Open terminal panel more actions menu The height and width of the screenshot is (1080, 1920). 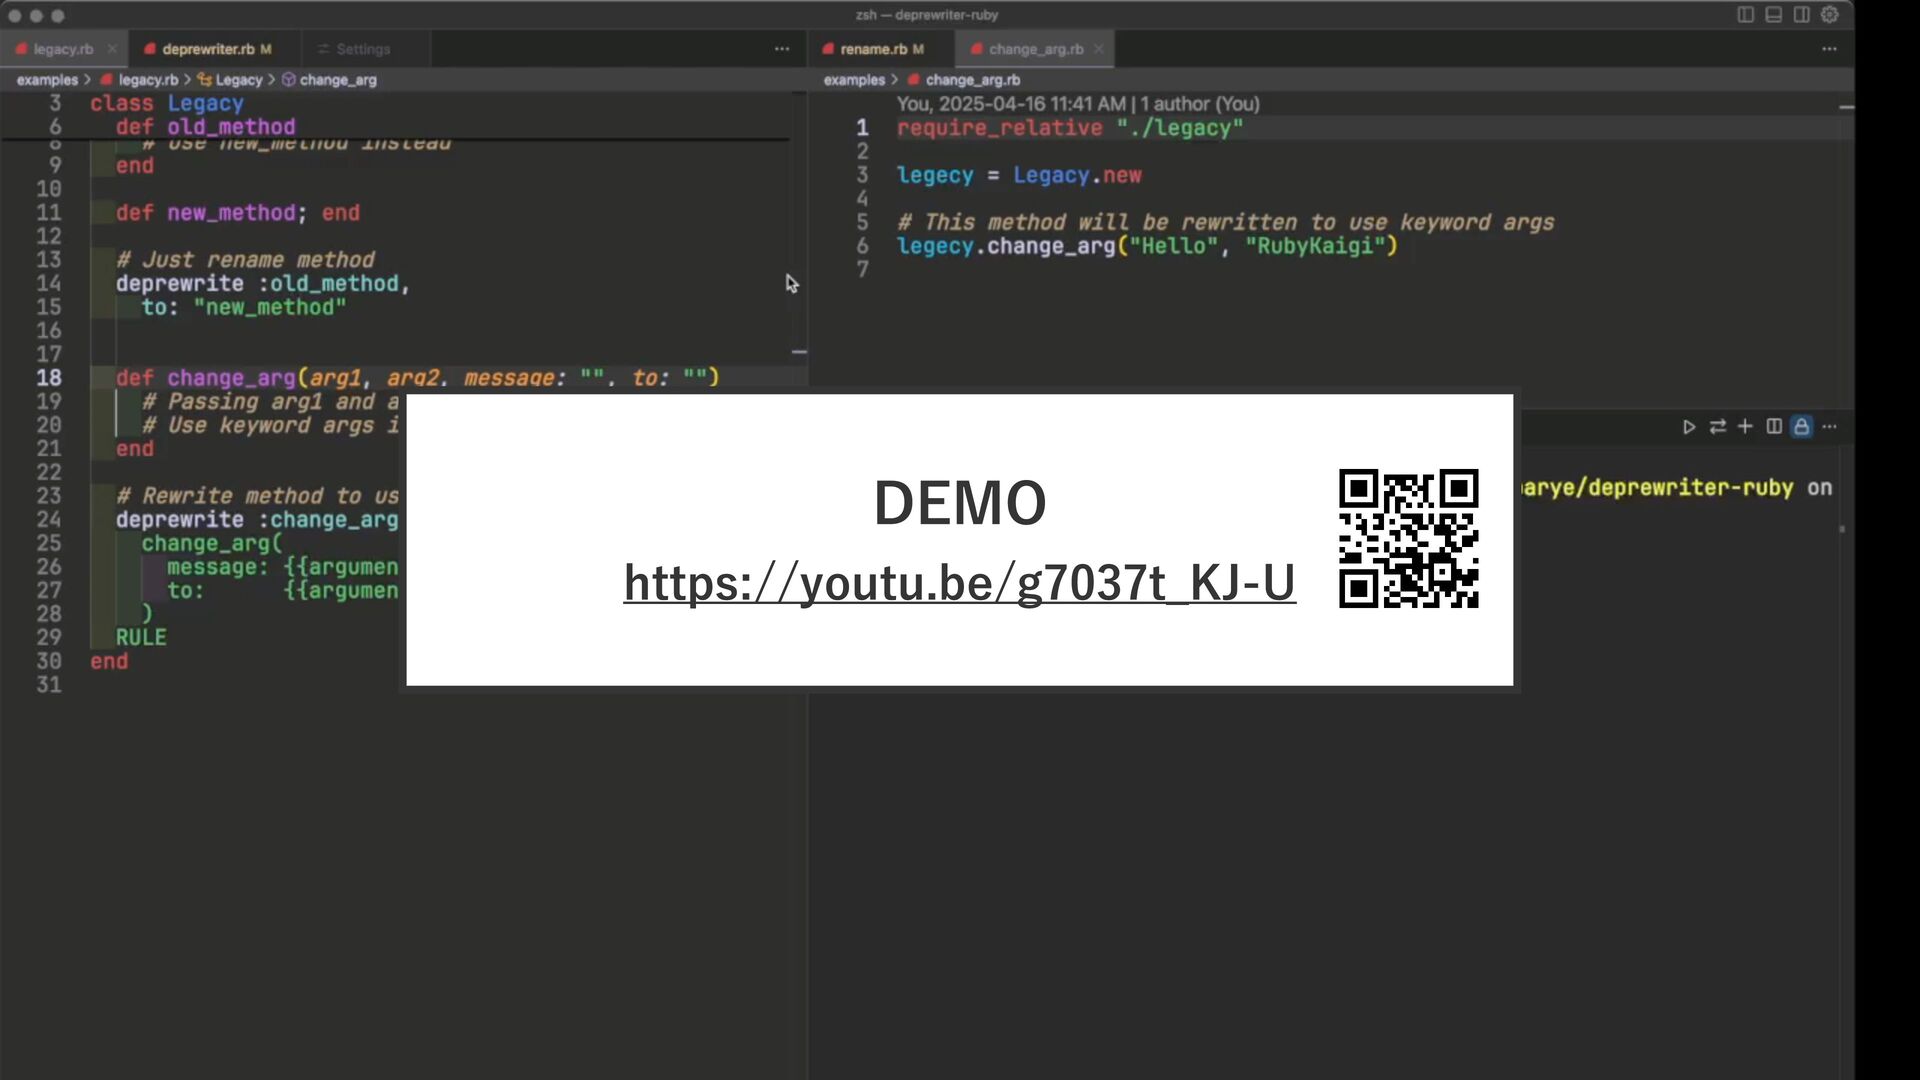click(x=1829, y=427)
